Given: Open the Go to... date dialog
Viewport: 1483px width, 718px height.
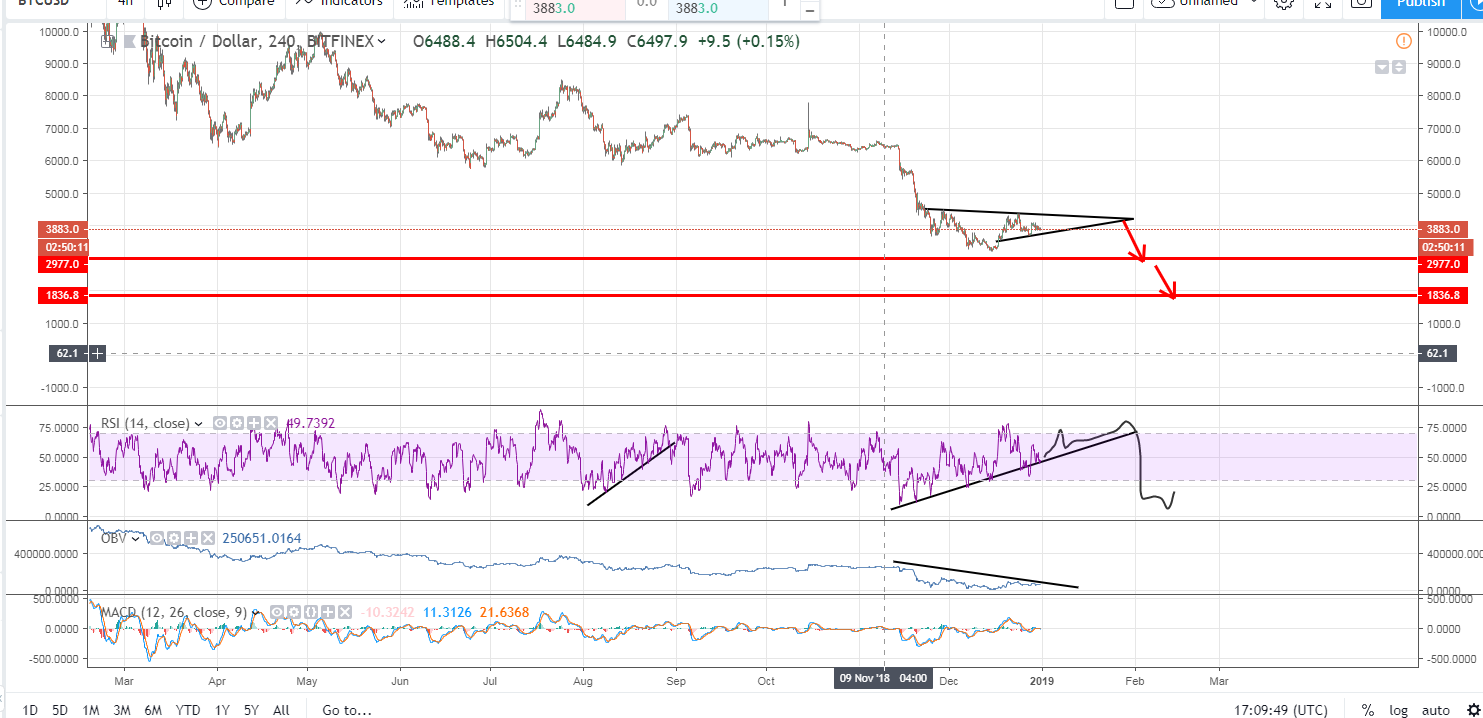Looking at the screenshot, I should [347, 710].
